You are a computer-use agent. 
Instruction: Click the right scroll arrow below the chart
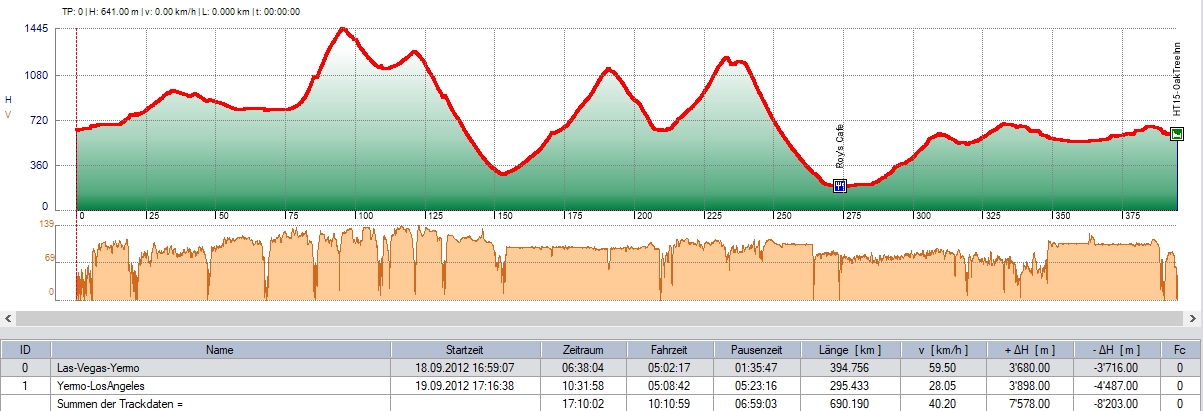tap(1195, 318)
